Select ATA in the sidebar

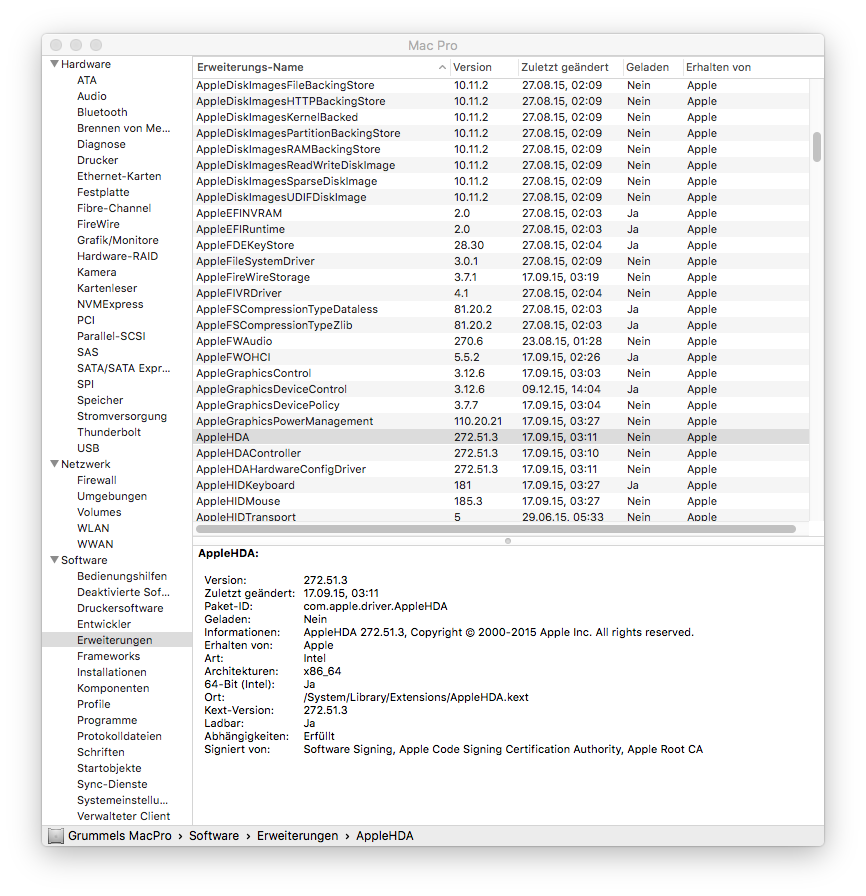pos(87,80)
